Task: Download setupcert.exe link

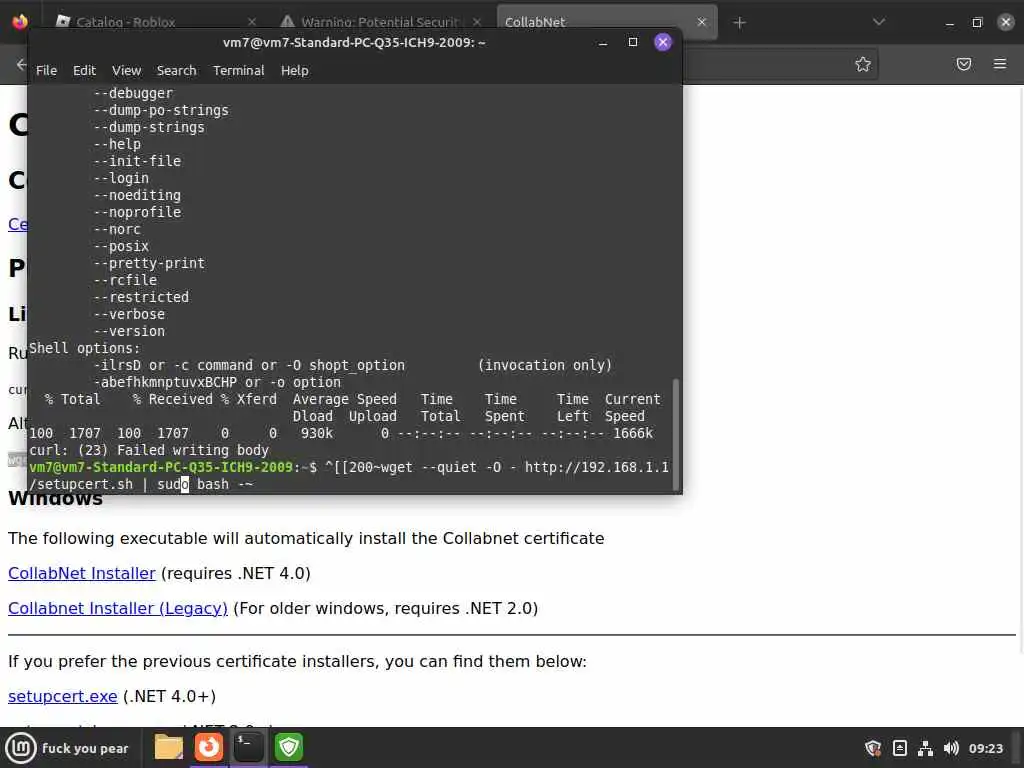Action: tap(63, 696)
